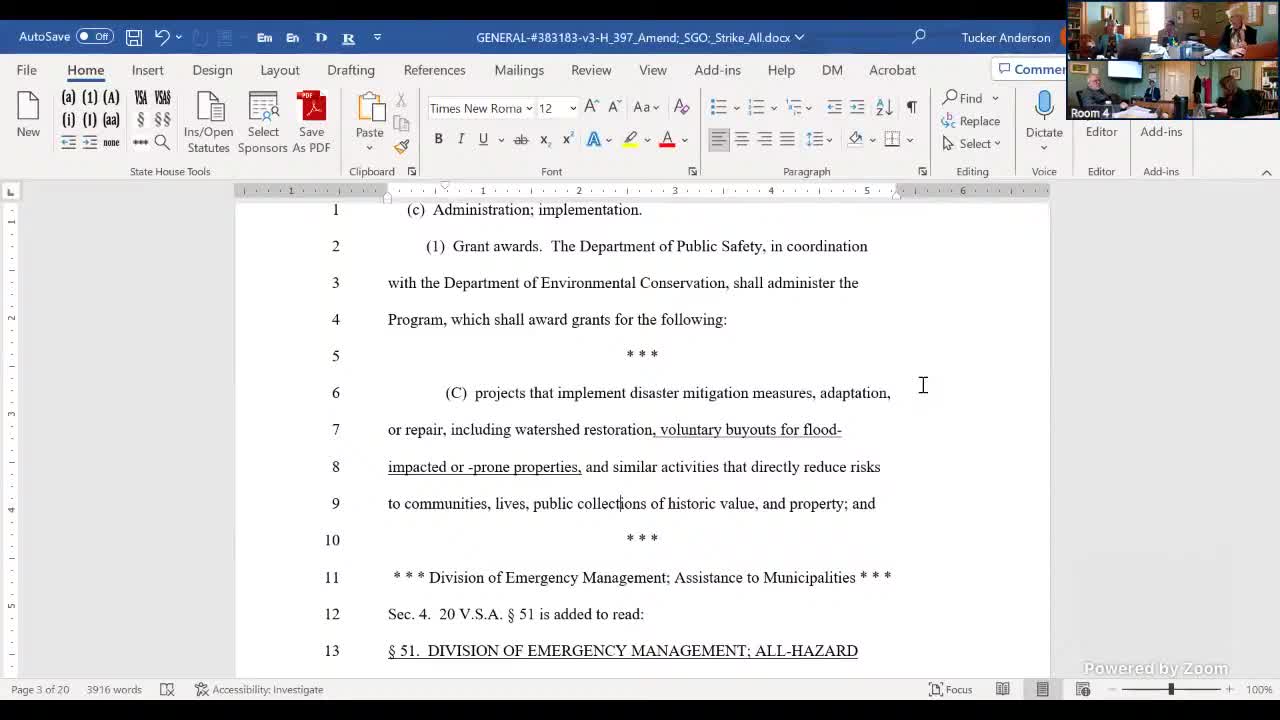Image resolution: width=1280 pixels, height=720 pixels.
Task: Toggle superscript formatting
Action: click(568, 139)
